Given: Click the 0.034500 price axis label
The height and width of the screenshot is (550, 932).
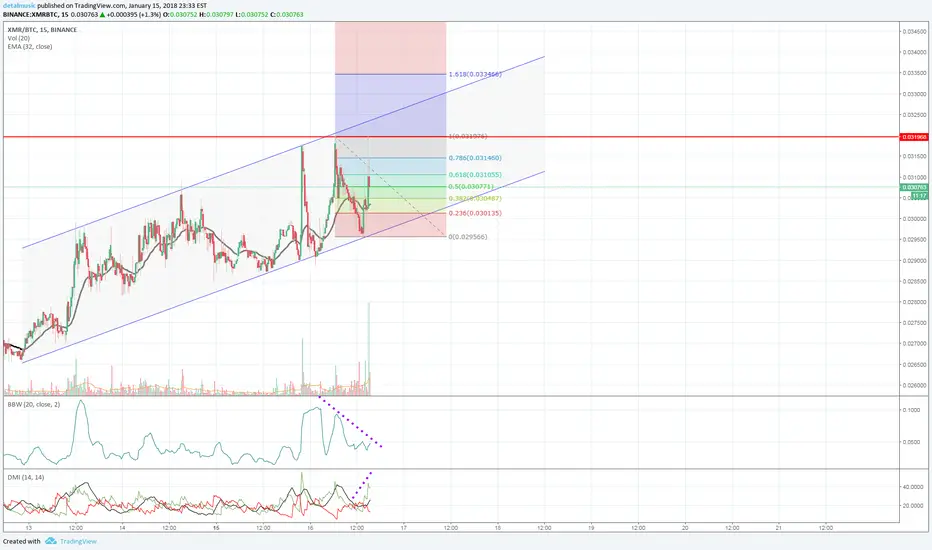Looking at the screenshot, I should (915, 32).
